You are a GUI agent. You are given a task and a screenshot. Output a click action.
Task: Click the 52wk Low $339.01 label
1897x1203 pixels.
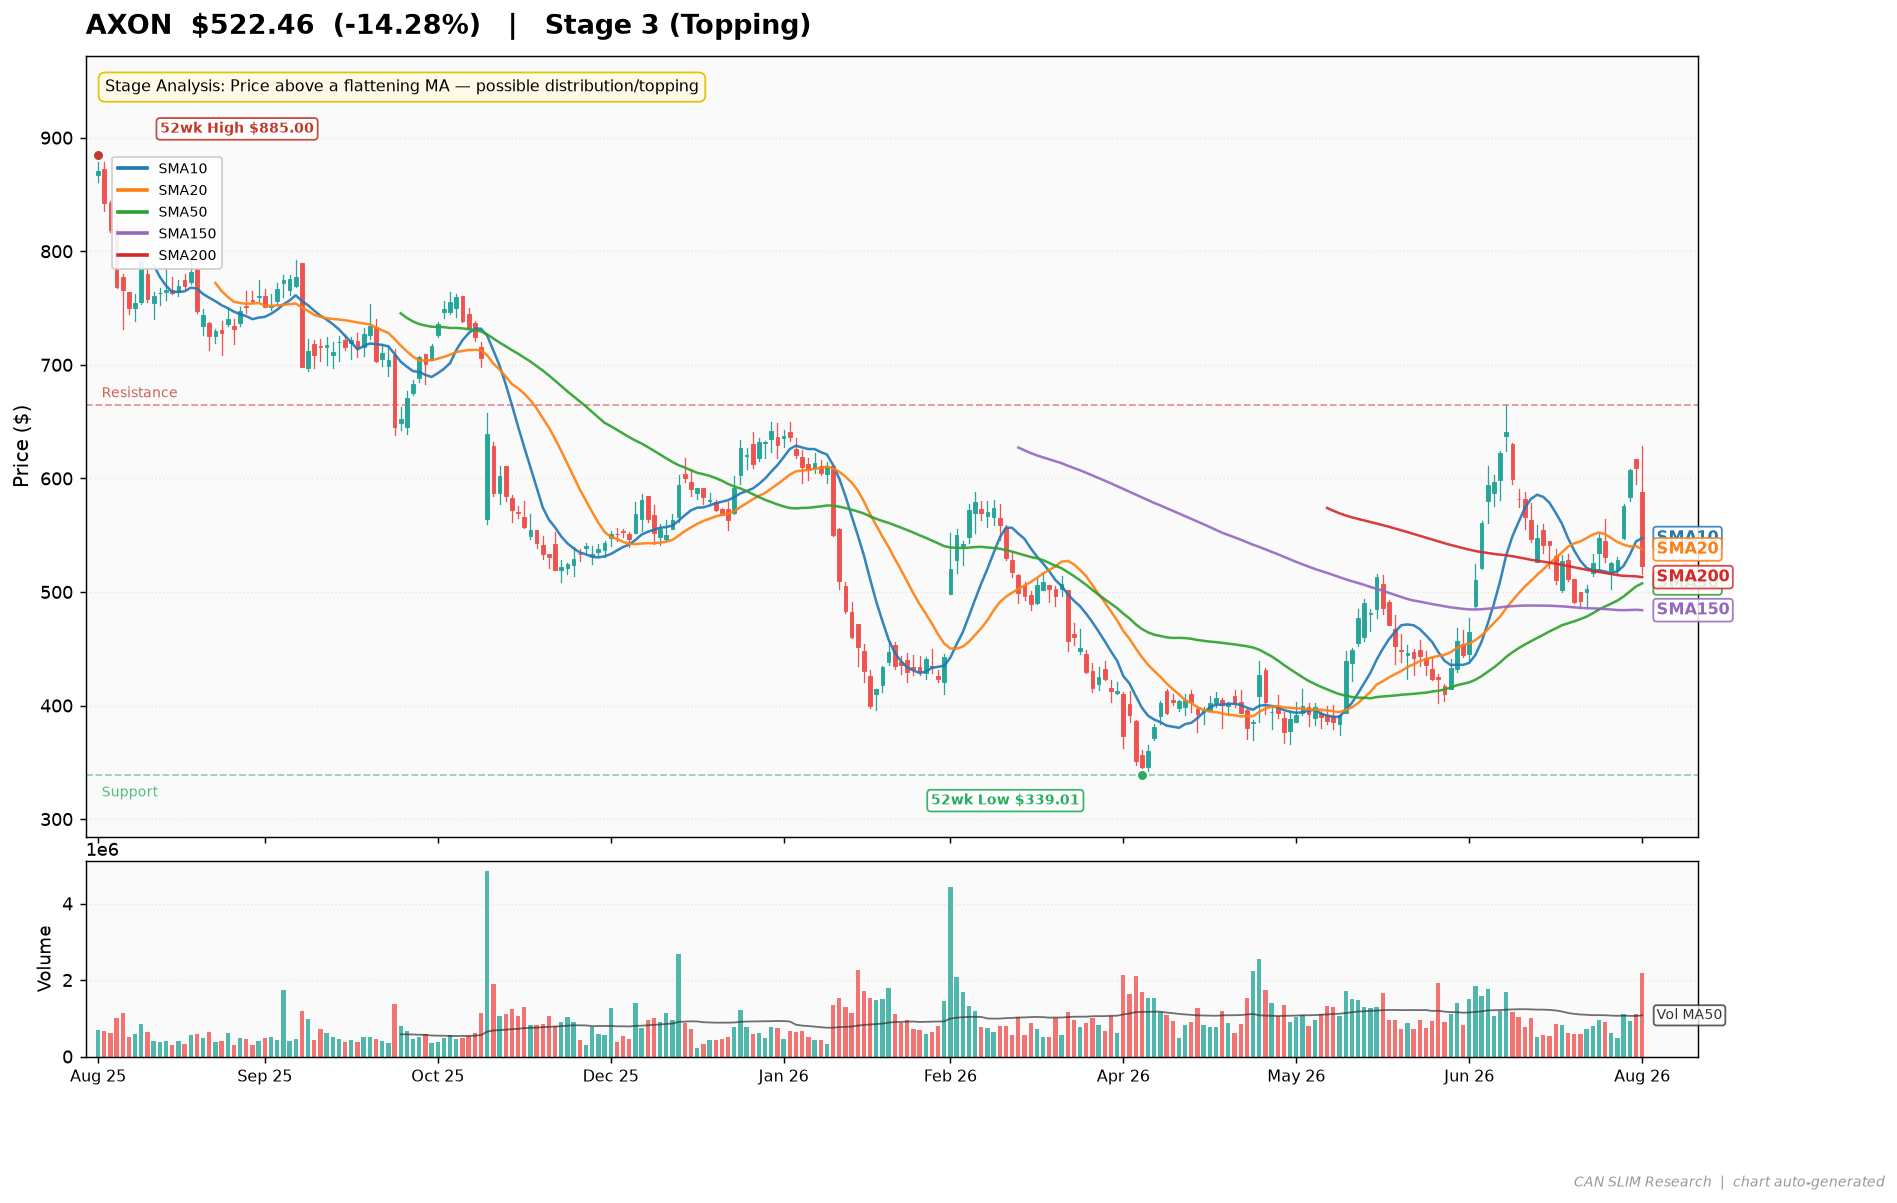[x=1005, y=800]
